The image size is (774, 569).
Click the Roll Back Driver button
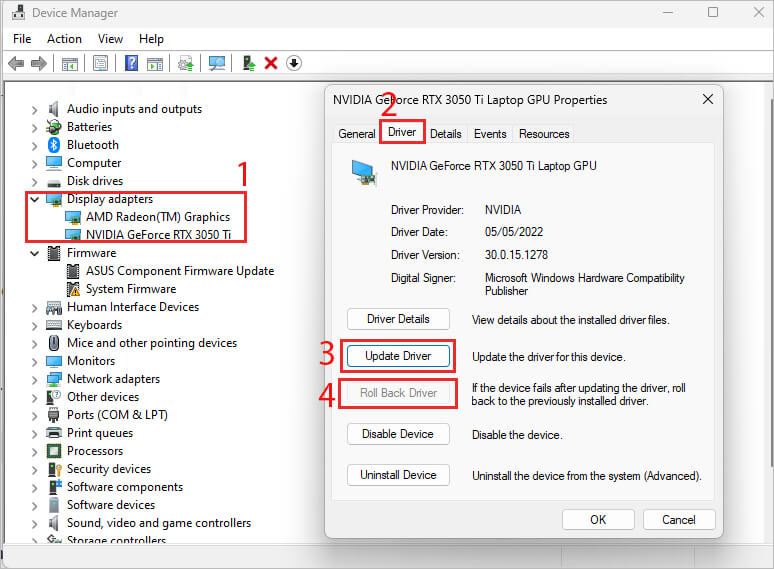pos(398,393)
